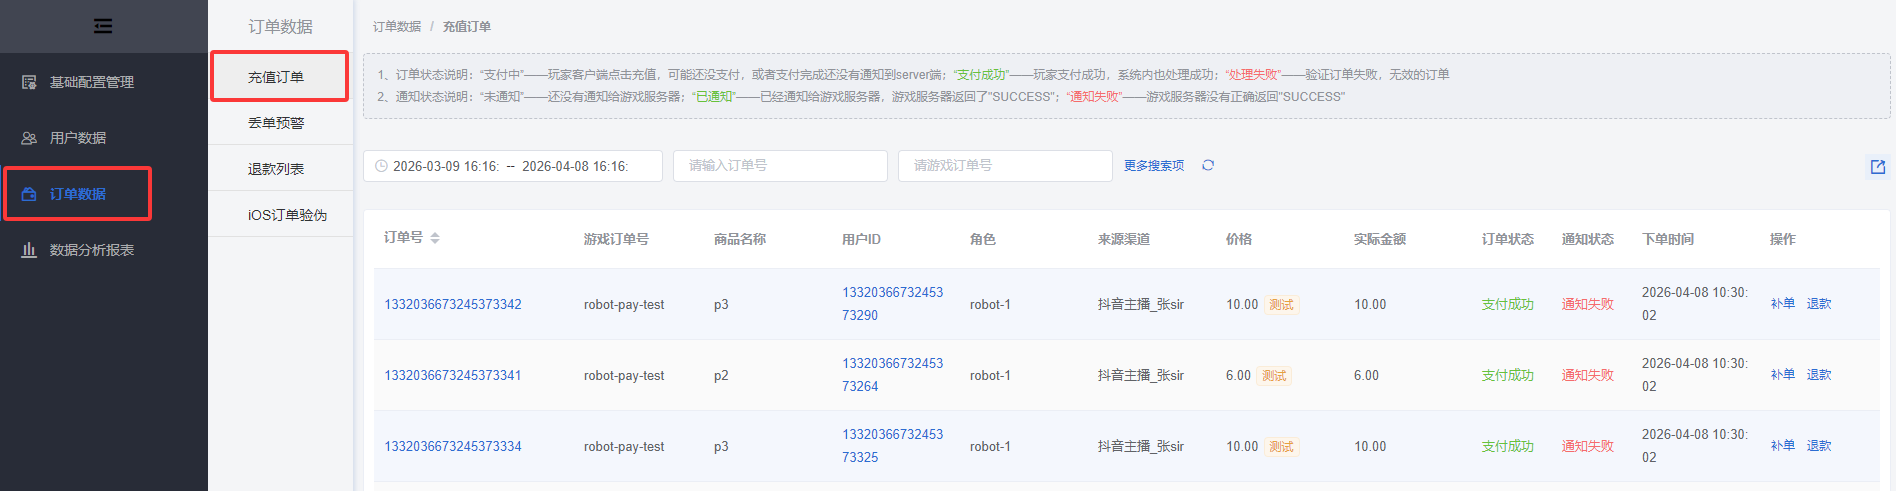
Task: Click 商品名称 column header
Action: pyautogui.click(x=740, y=239)
